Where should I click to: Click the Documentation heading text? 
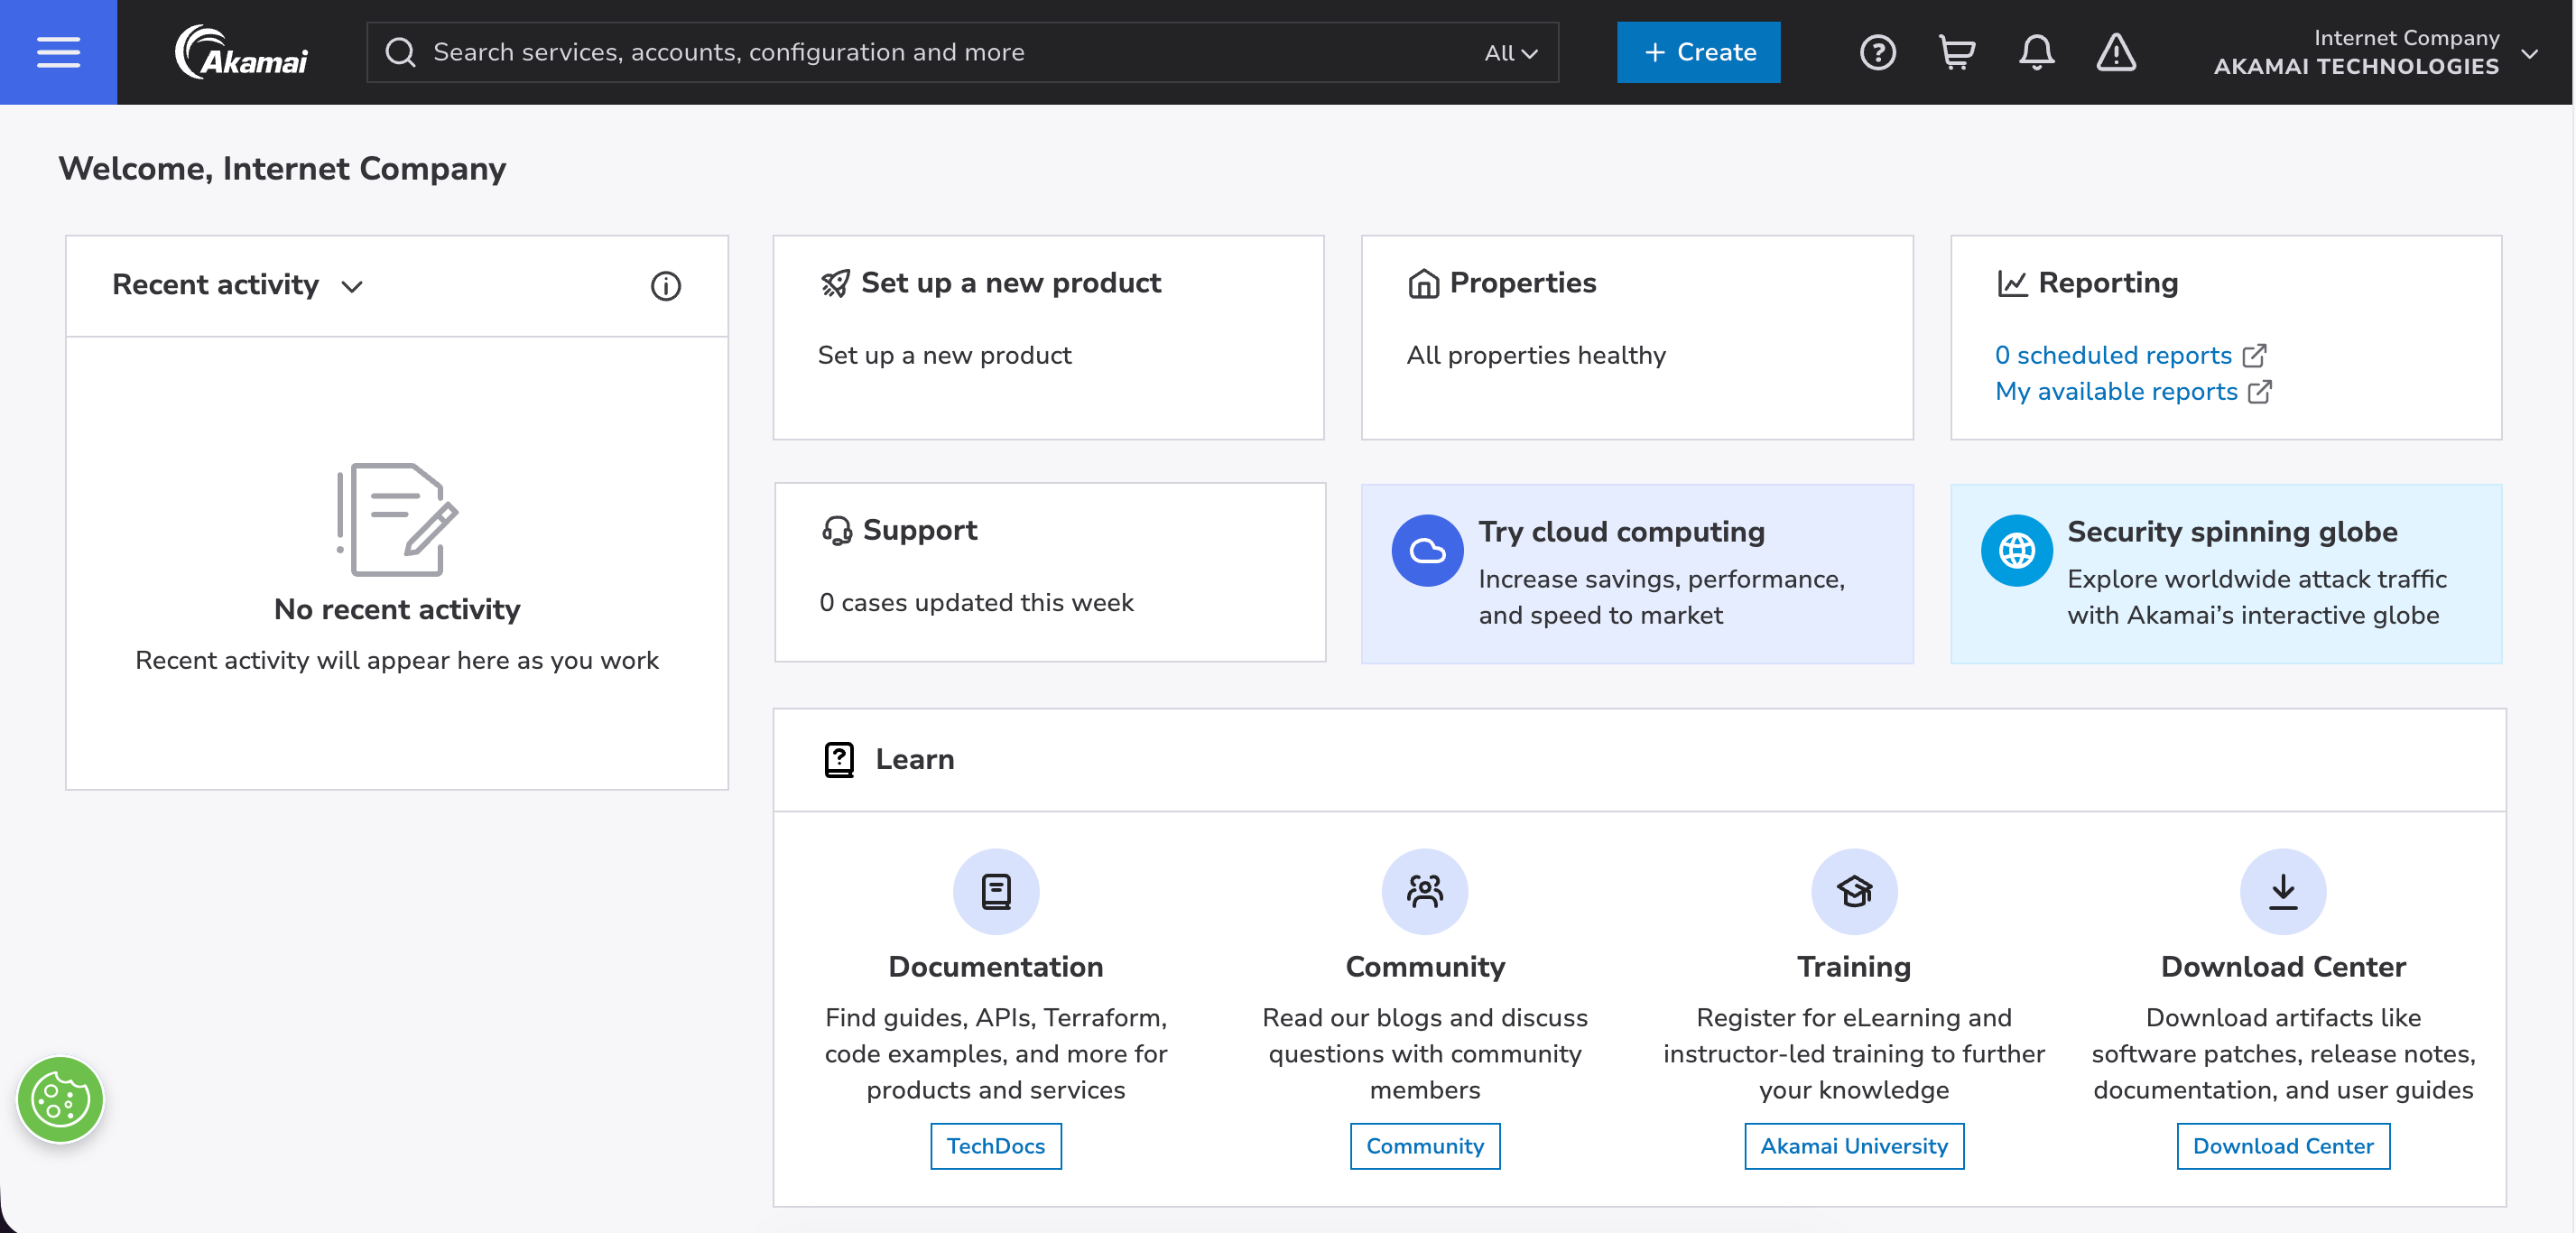996,967
